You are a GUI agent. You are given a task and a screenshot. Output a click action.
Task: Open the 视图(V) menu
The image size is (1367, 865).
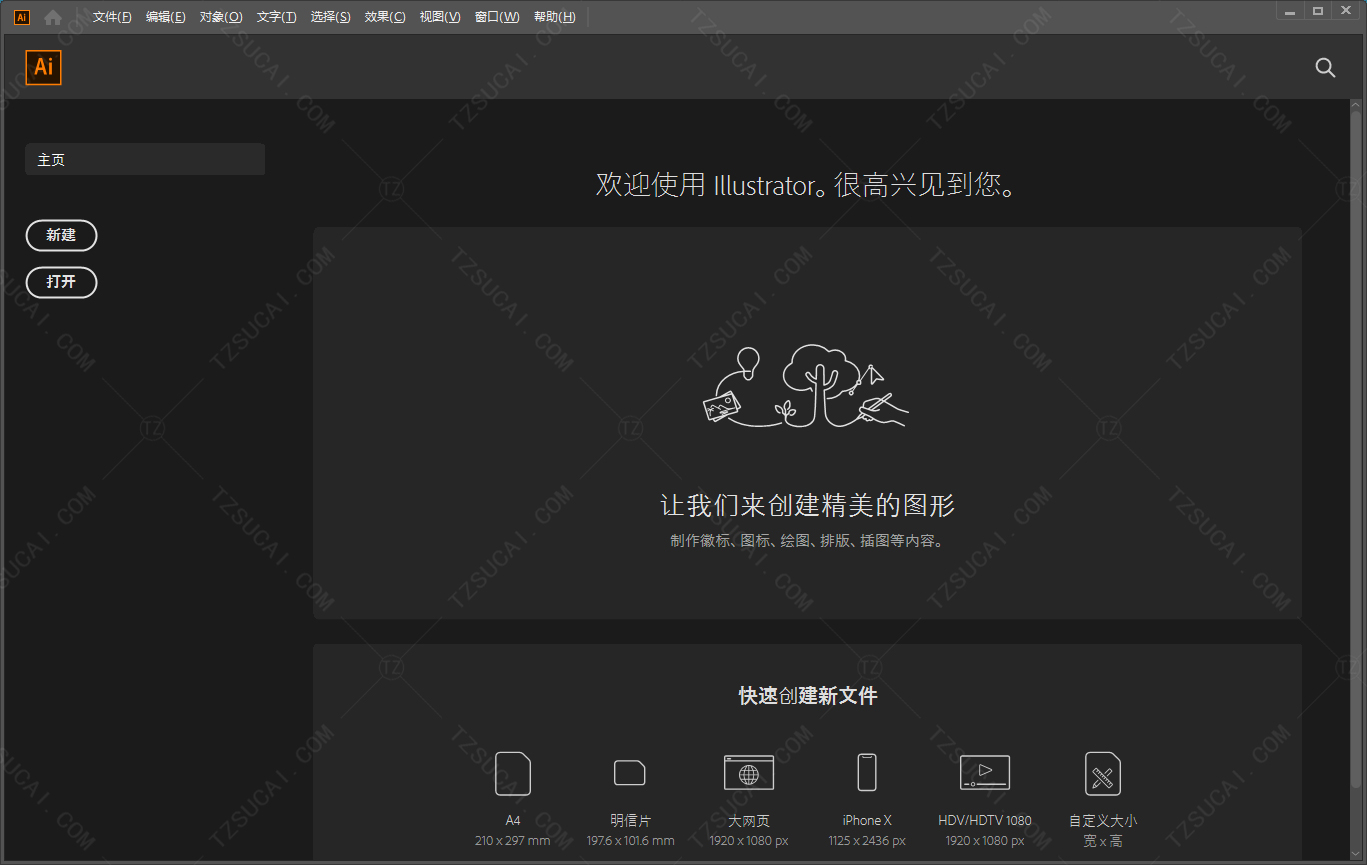(440, 17)
